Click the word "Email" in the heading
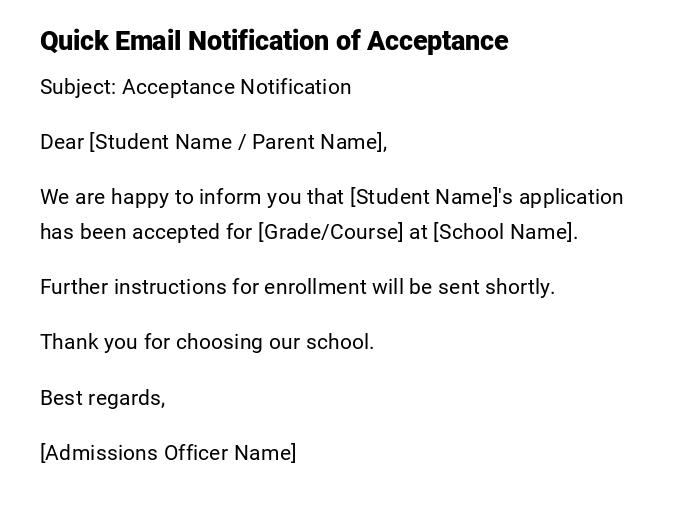Viewport: 700px width, 515px height. [x=149, y=41]
